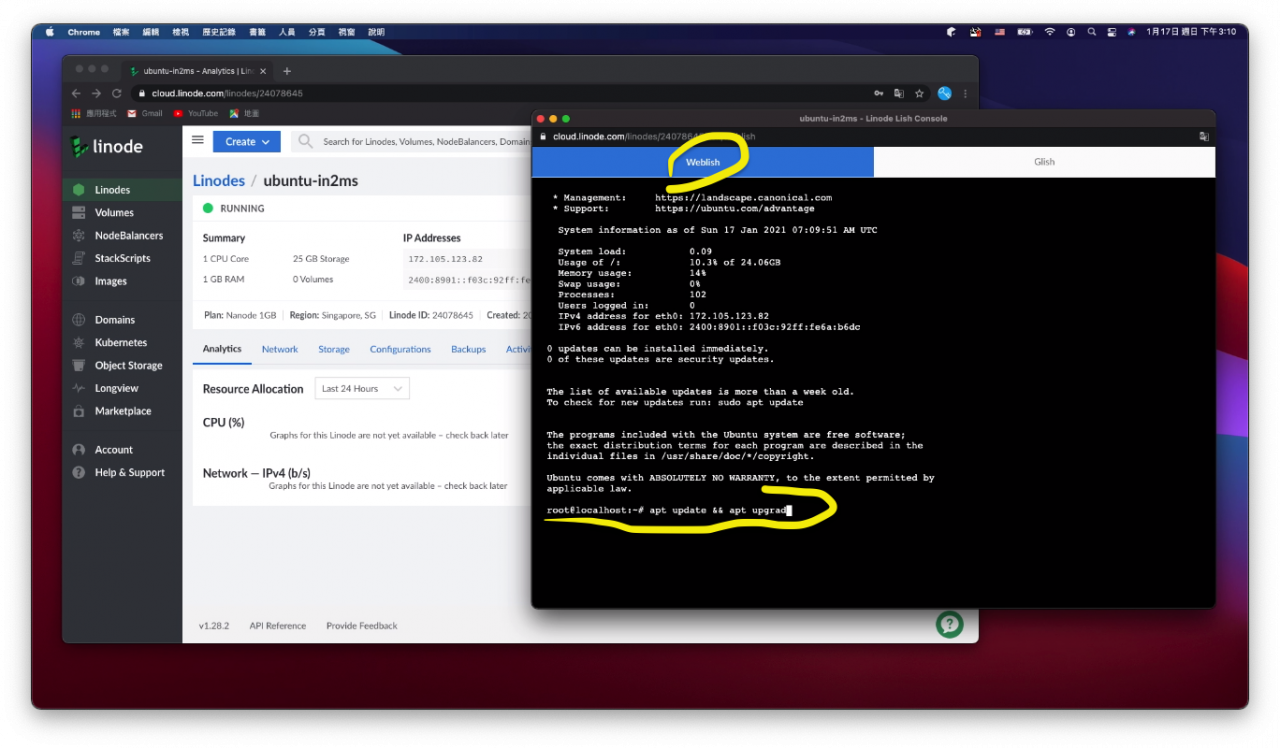The height and width of the screenshot is (748, 1280).
Task: Open Kubernetes in the sidebar
Action: click(x=120, y=343)
